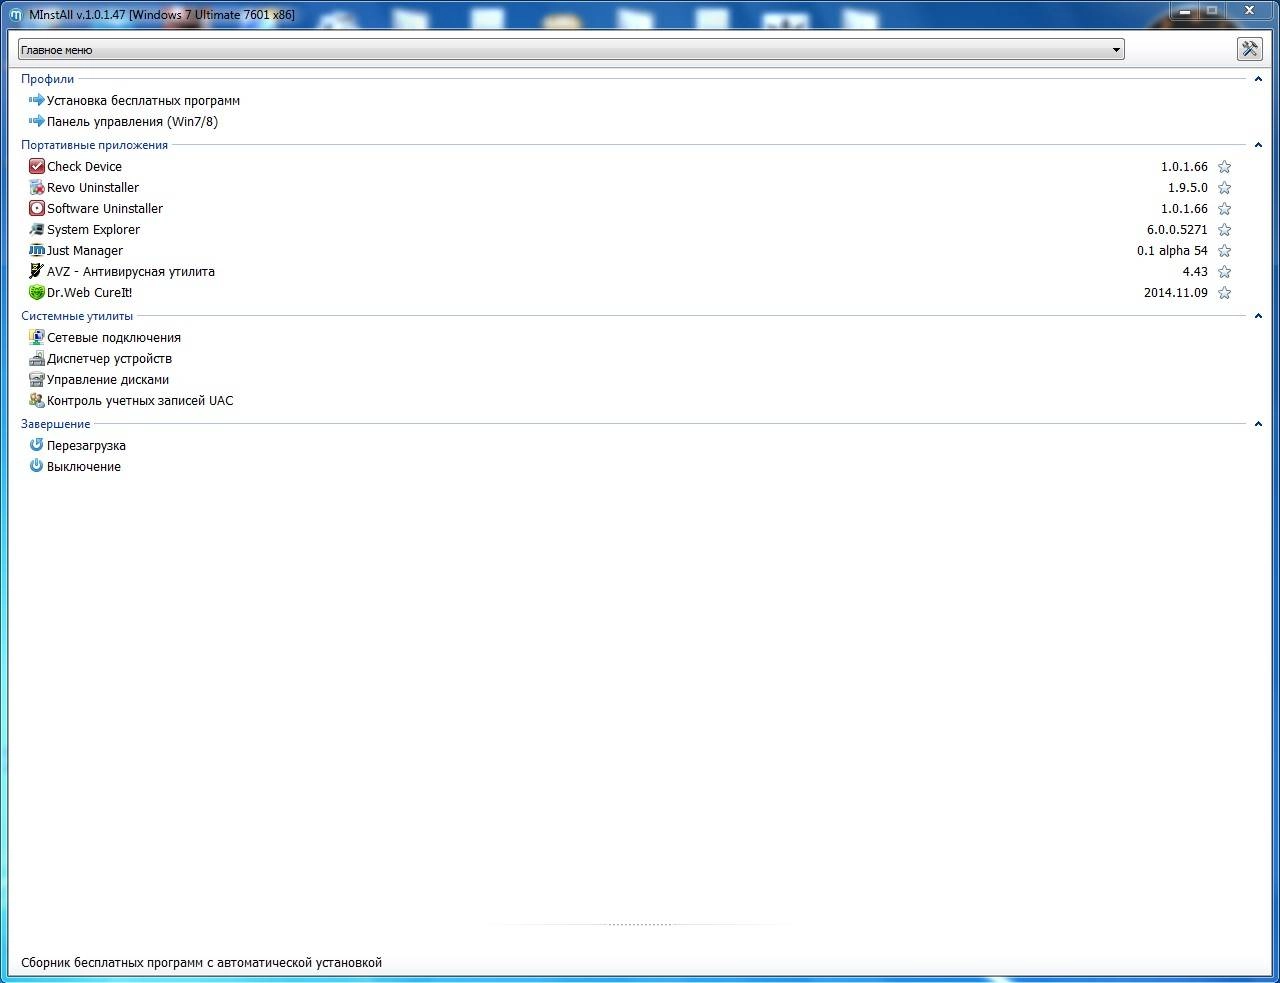This screenshot has height=983, width=1280.
Task: Collapse the Системные утилиты section
Action: (x=1258, y=316)
